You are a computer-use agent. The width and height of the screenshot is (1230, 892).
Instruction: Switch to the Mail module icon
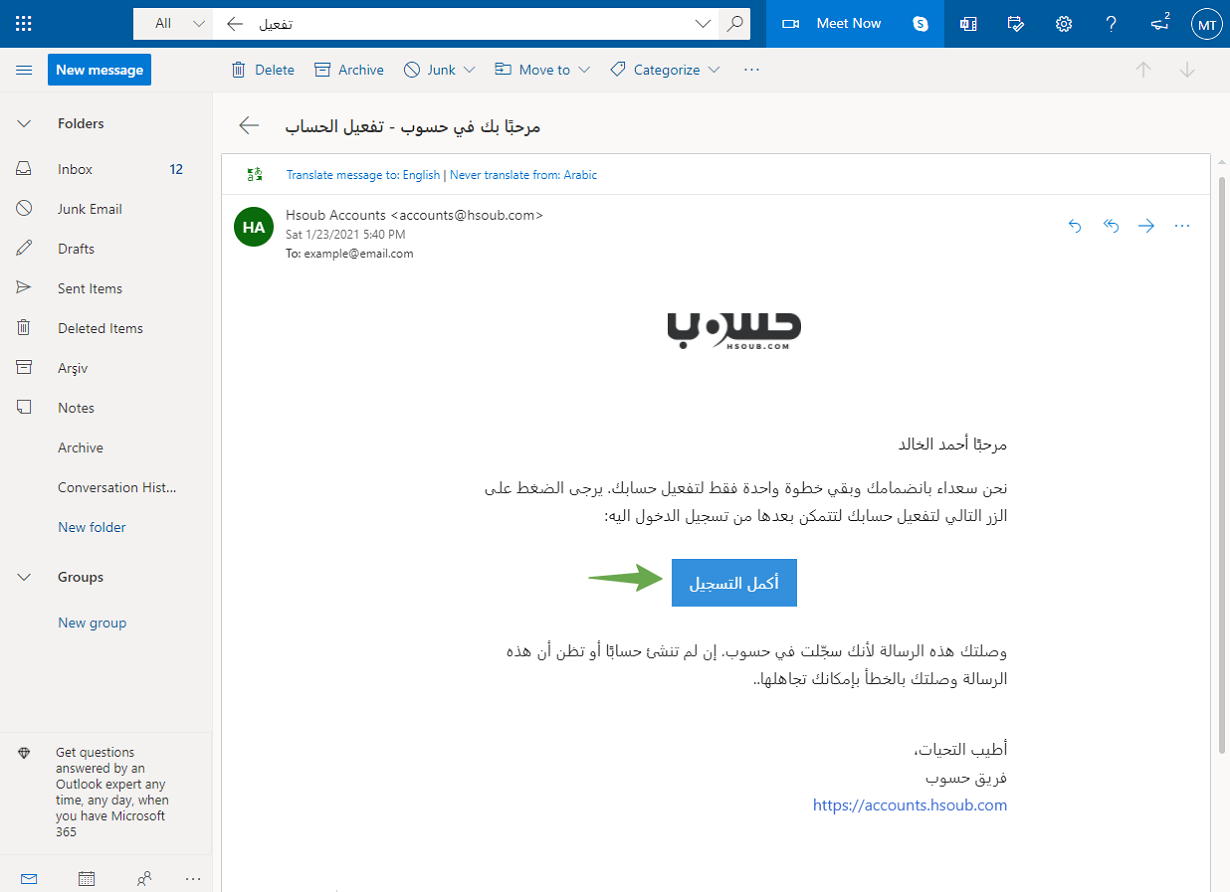(x=29, y=878)
